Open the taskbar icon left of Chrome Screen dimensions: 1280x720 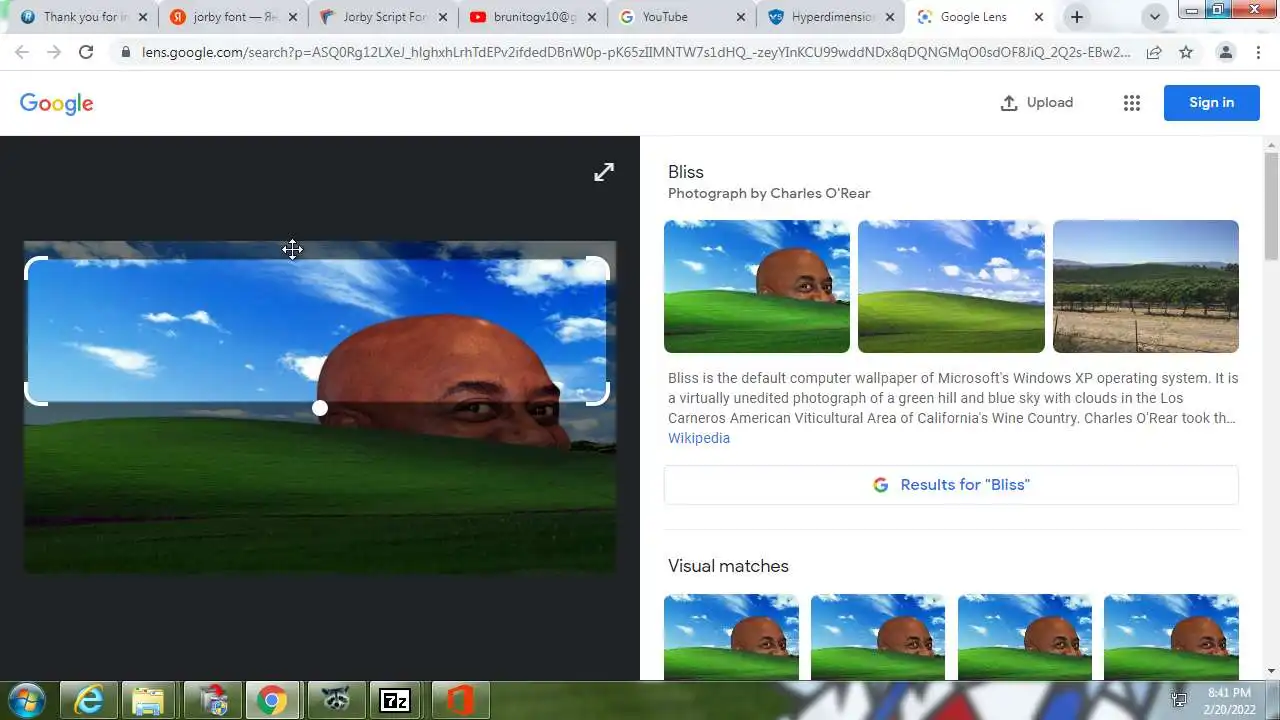pyautogui.click(x=211, y=700)
